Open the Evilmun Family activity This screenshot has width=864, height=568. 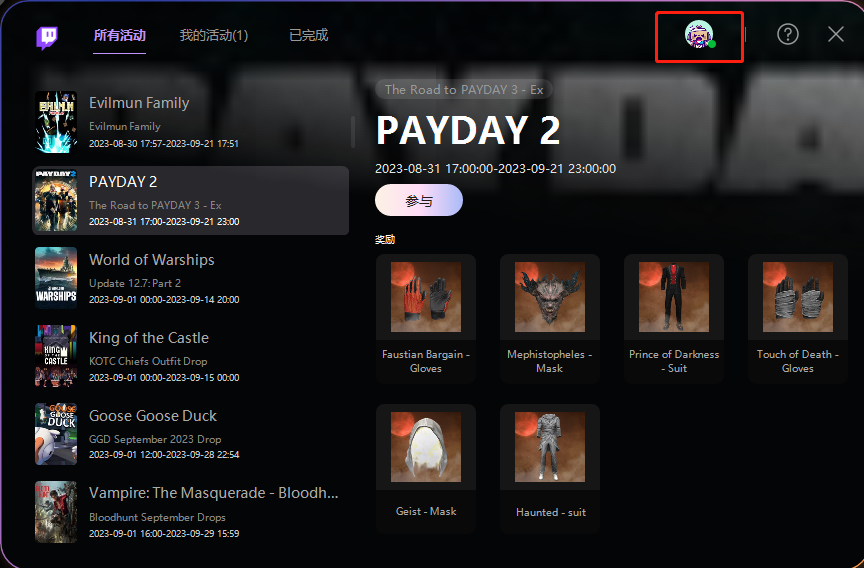pos(191,122)
